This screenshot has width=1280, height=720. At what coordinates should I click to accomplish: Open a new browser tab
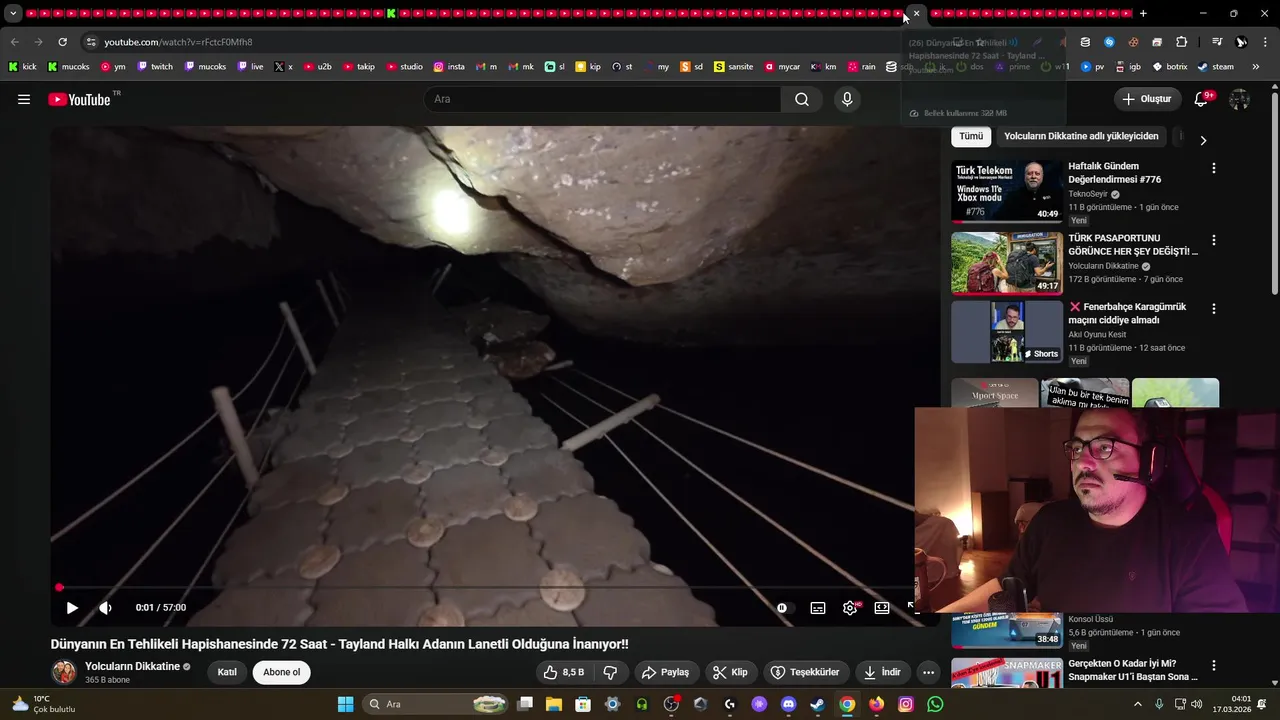coord(1143,13)
